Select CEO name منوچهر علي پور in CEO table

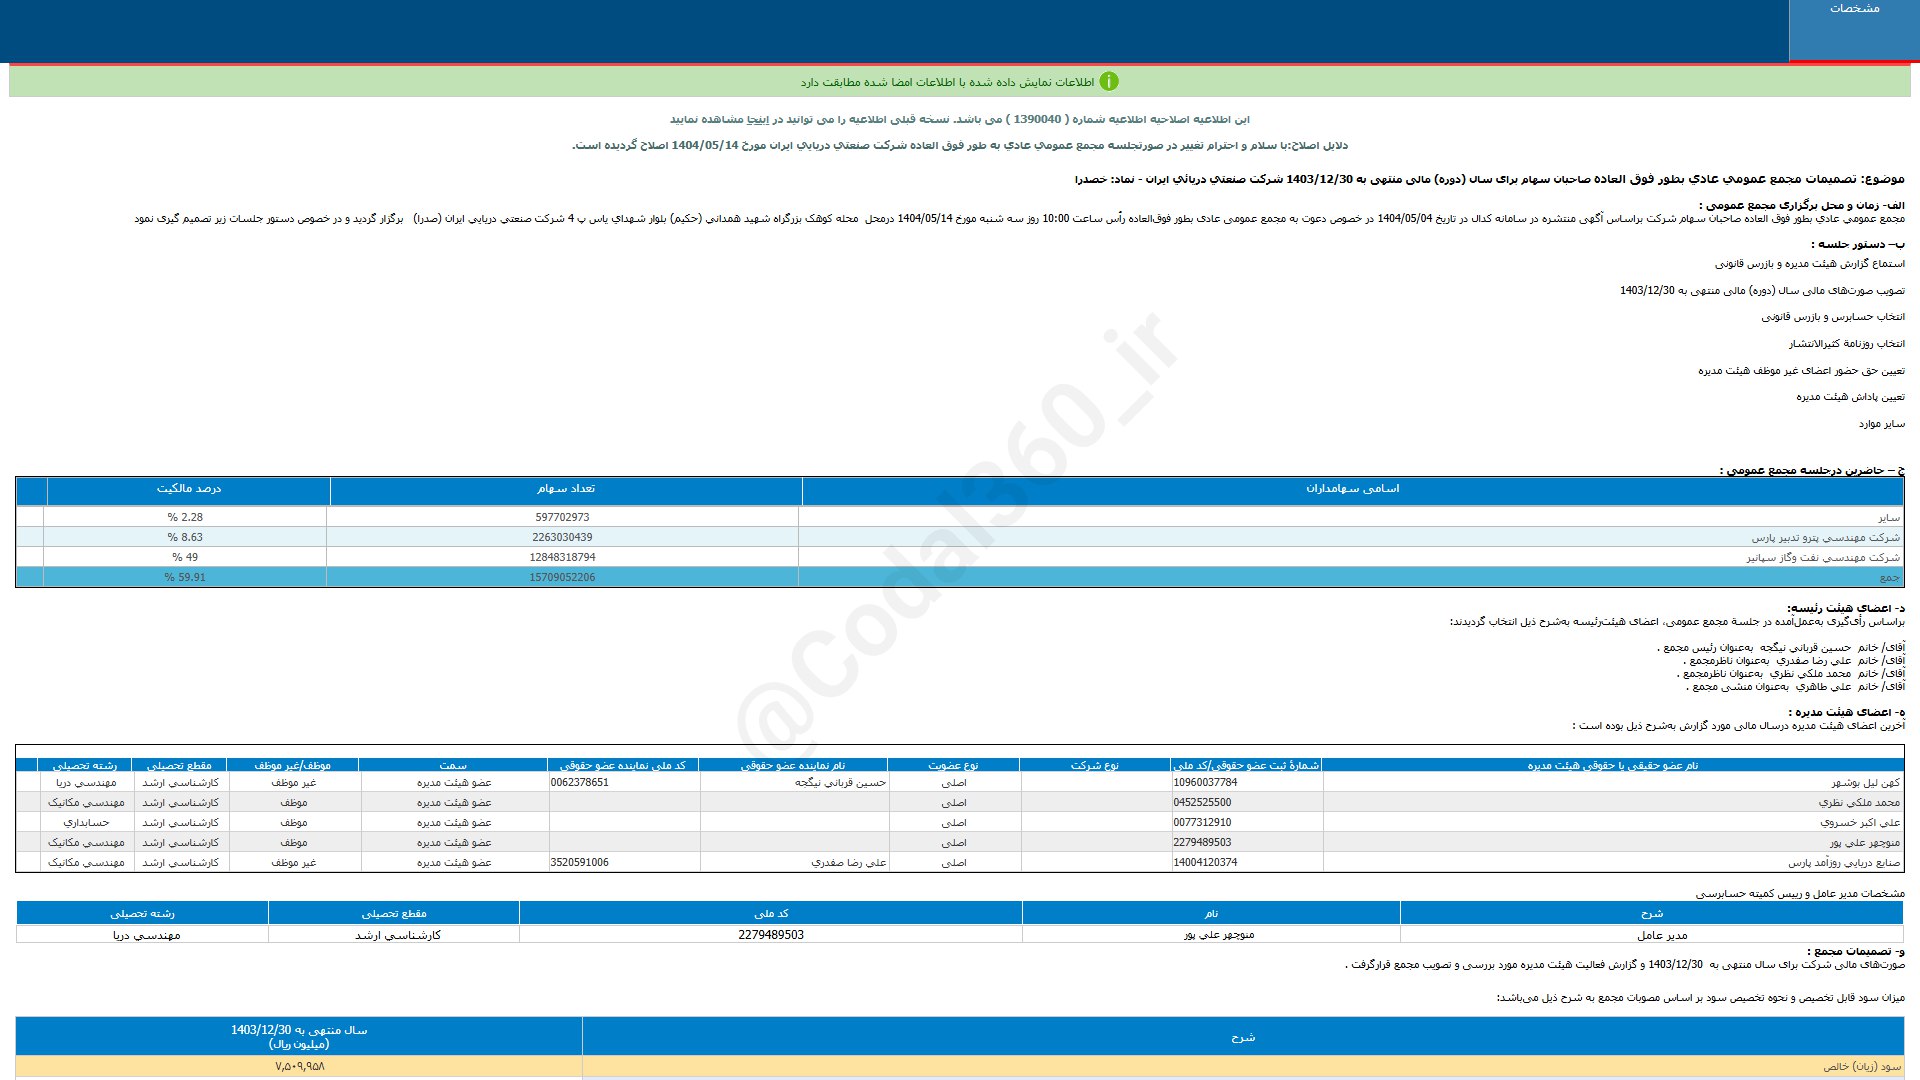pos(1219,936)
